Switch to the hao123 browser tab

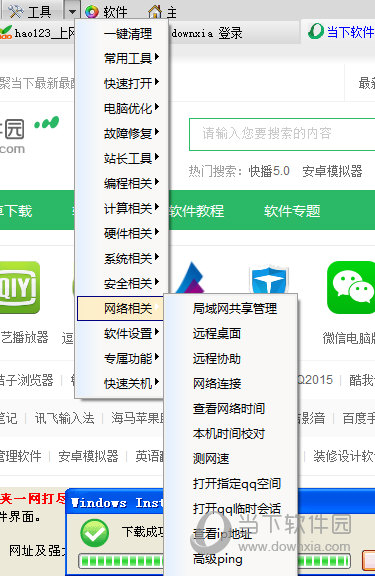click(x=38, y=33)
